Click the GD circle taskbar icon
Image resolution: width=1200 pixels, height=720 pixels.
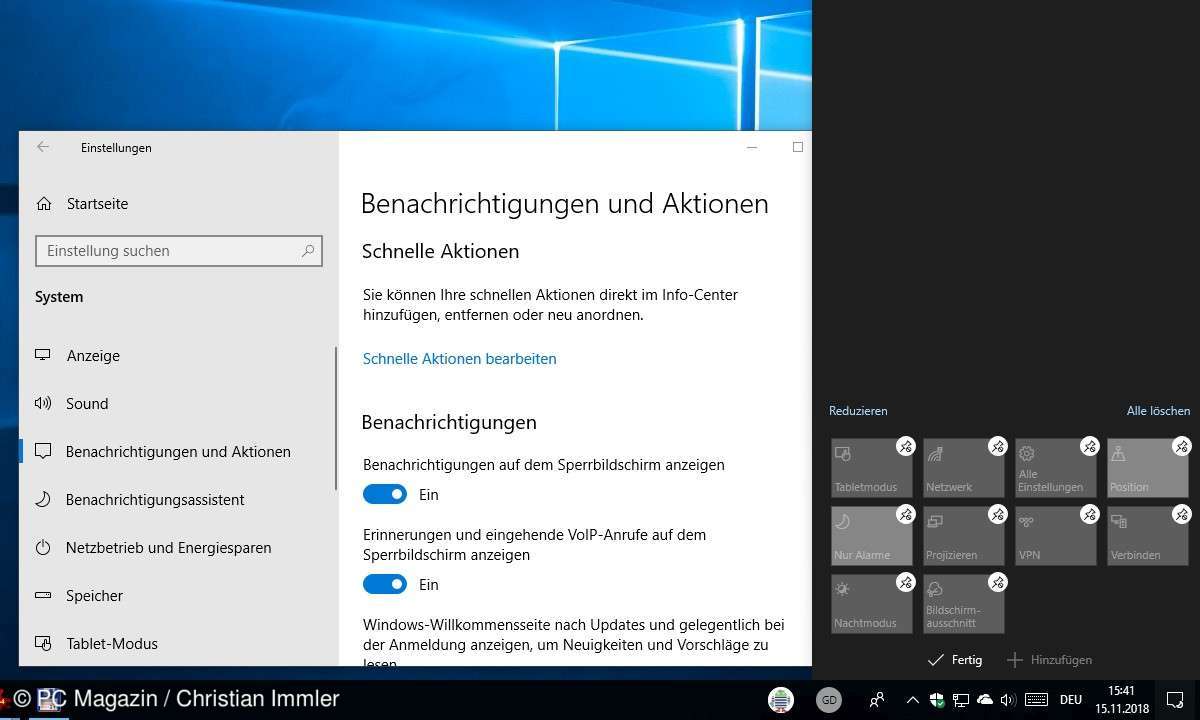coord(829,700)
